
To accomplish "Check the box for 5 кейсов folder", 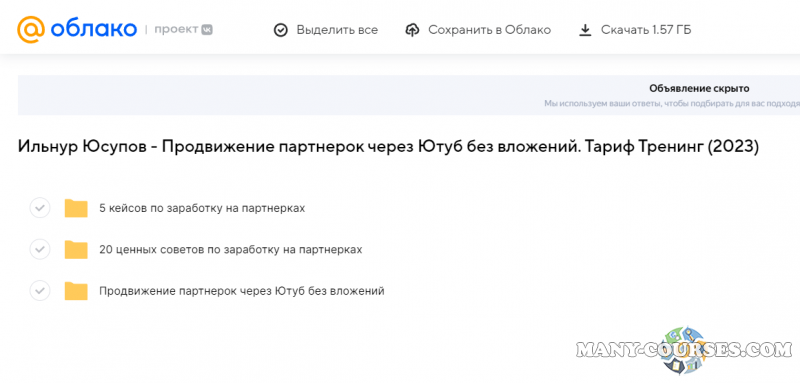I will pos(40,208).
